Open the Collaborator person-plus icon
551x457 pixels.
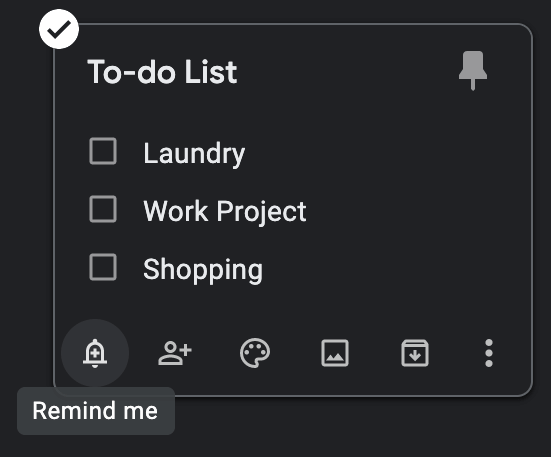175,353
